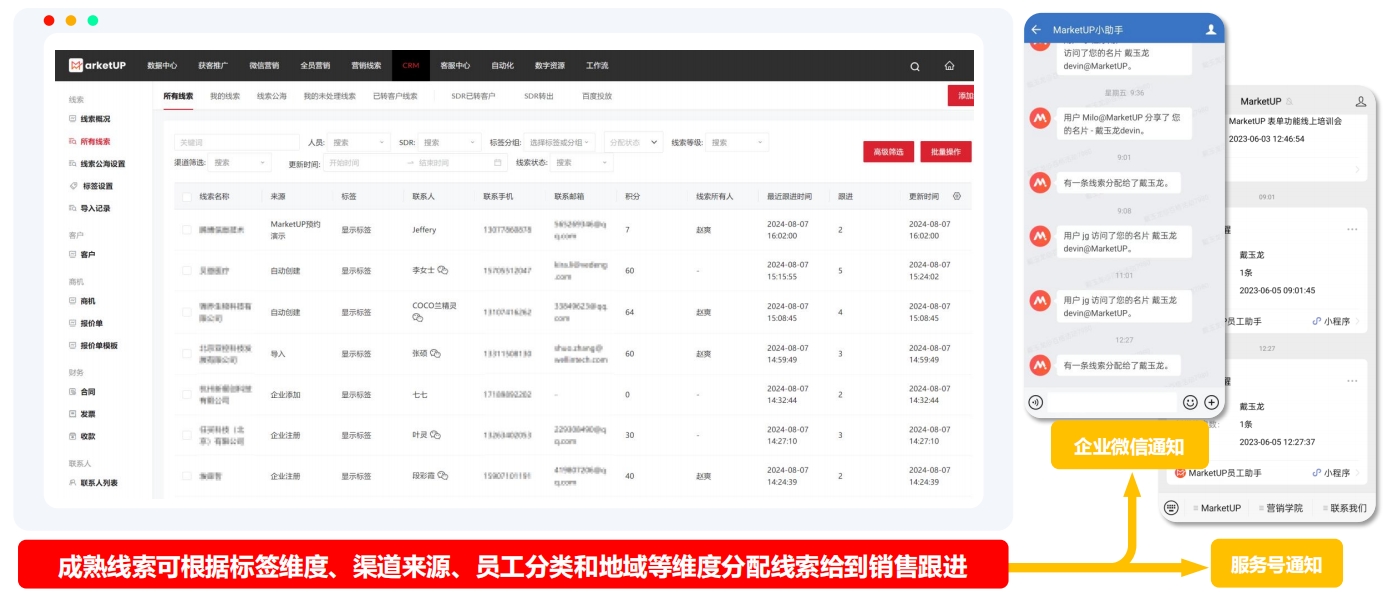Tap the voice input icon in chat
Image resolution: width=1391 pixels, height=597 pixels.
point(1036,402)
